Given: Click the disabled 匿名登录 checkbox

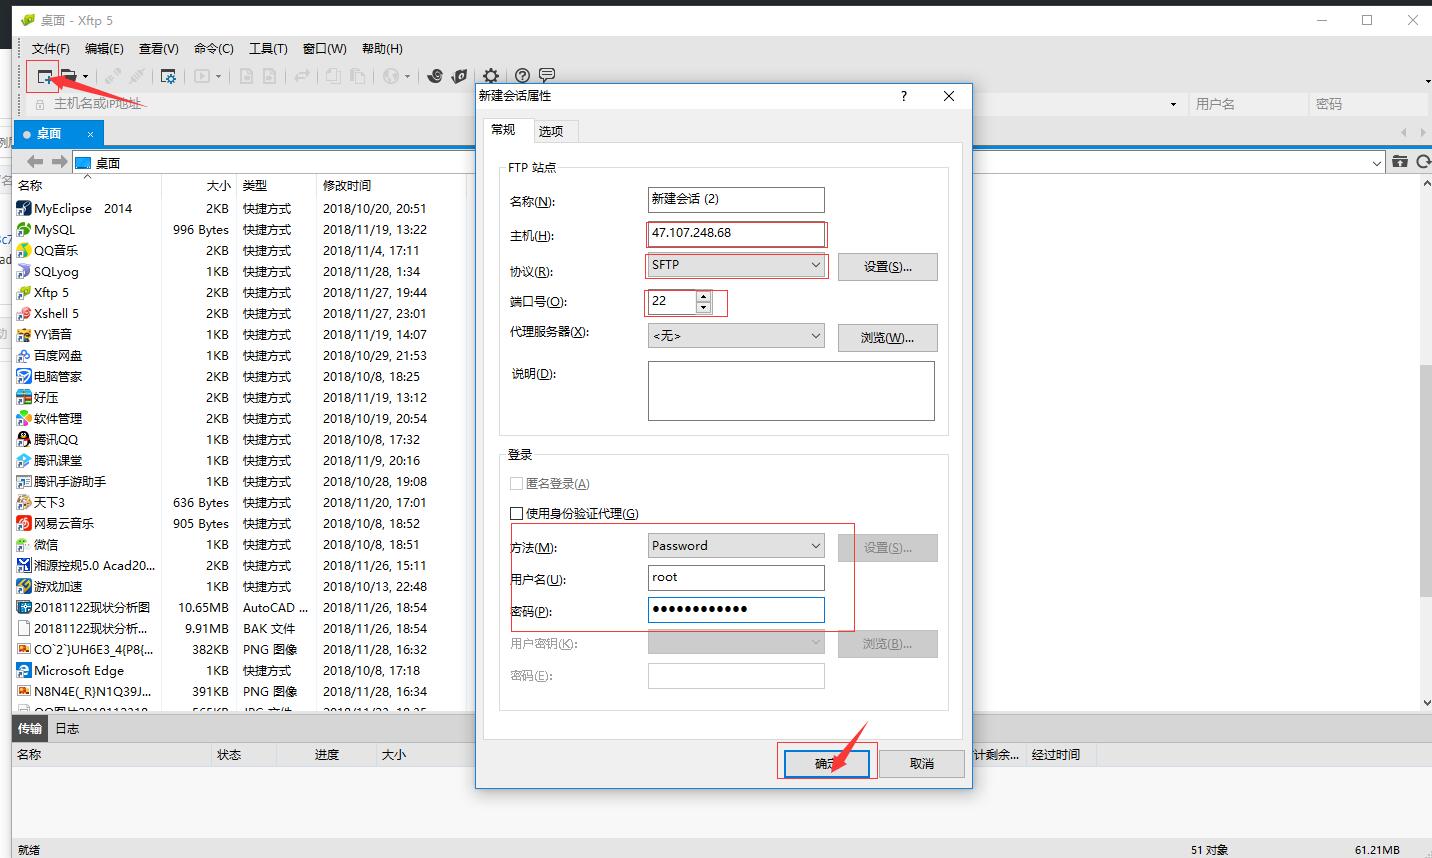Looking at the screenshot, I should click(517, 484).
